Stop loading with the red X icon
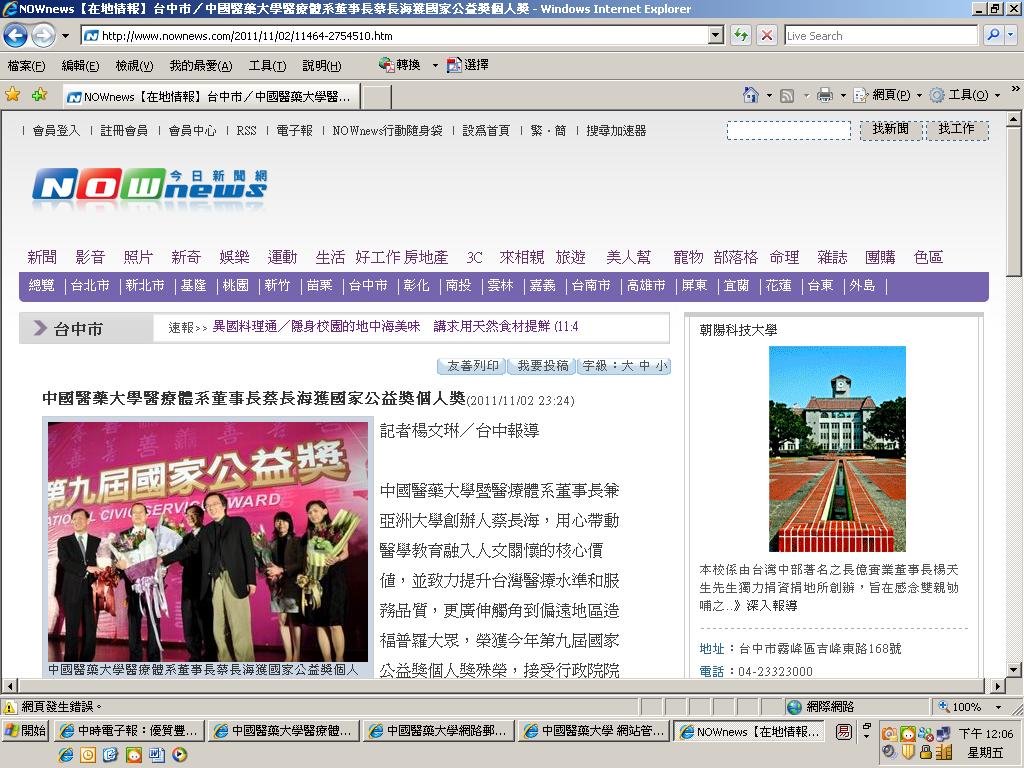This screenshot has height=768, width=1024. pos(767,35)
